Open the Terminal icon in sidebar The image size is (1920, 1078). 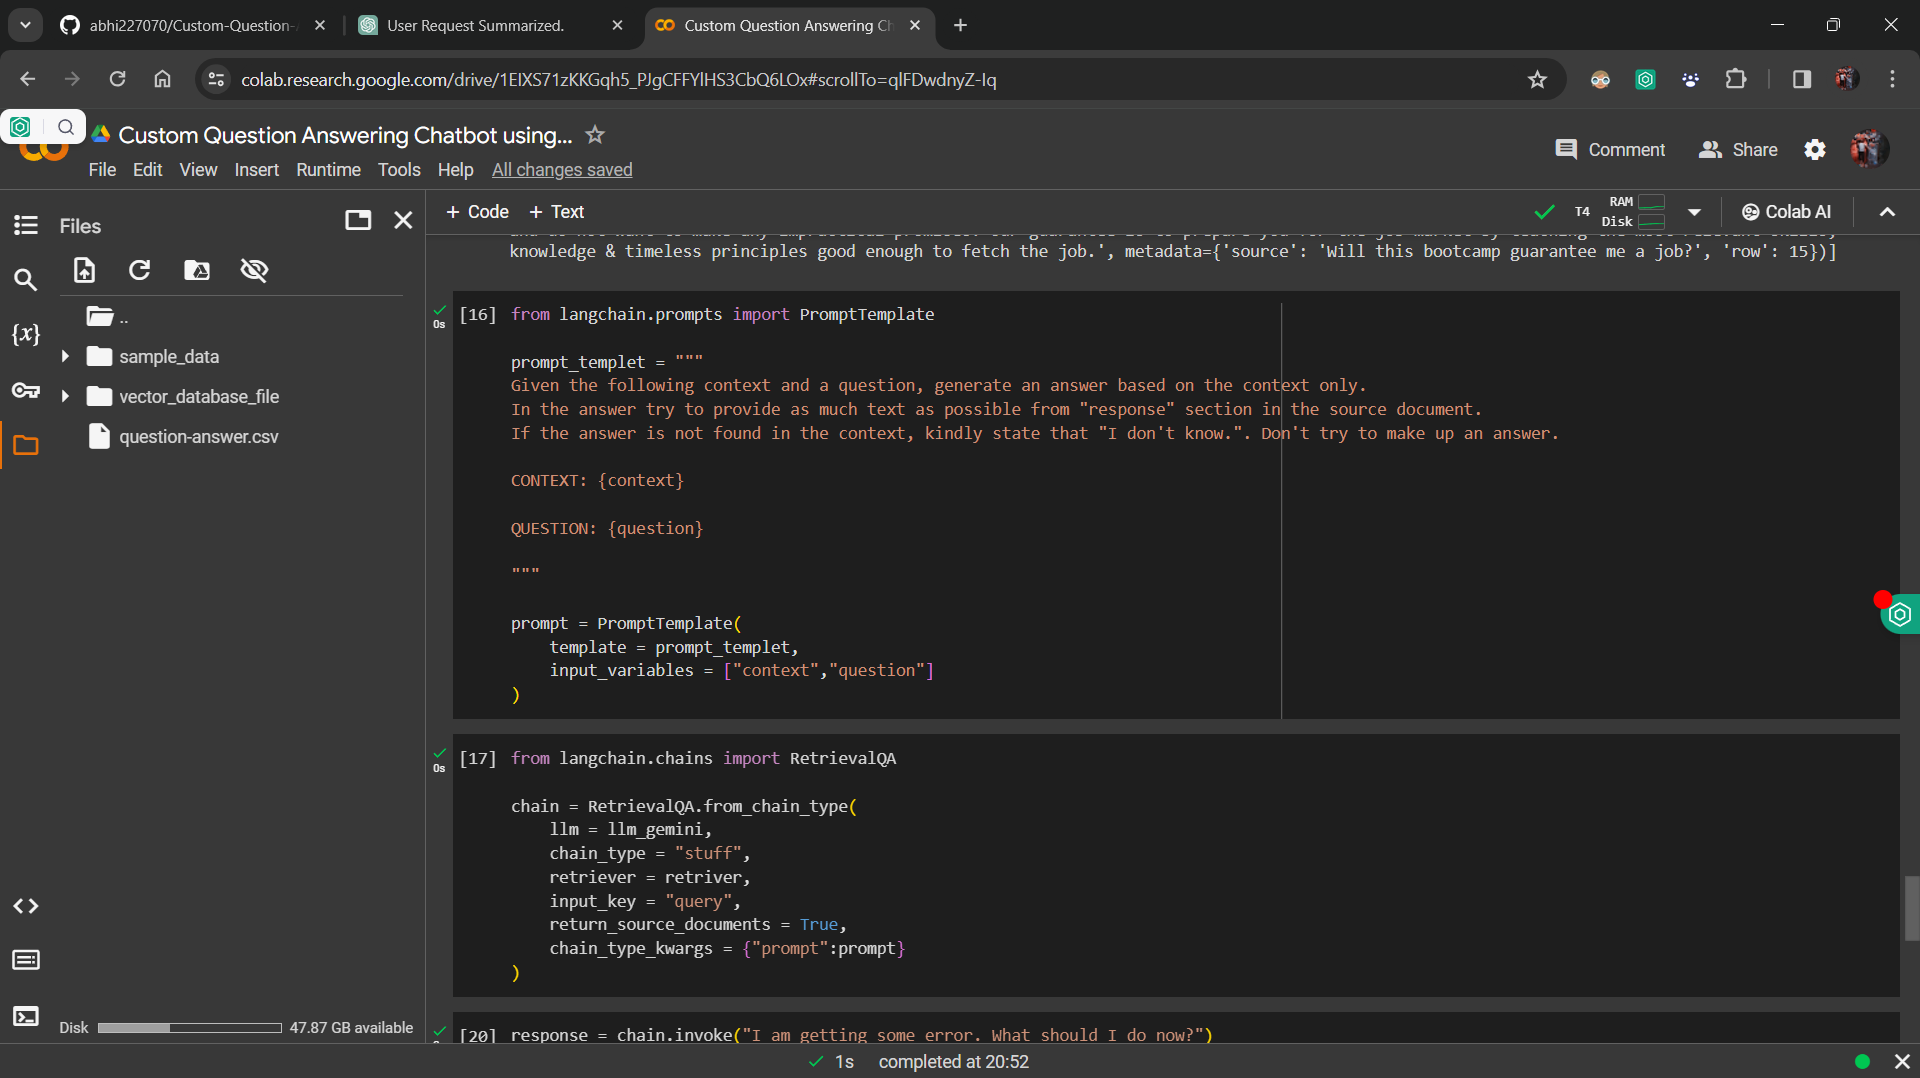(26, 1017)
